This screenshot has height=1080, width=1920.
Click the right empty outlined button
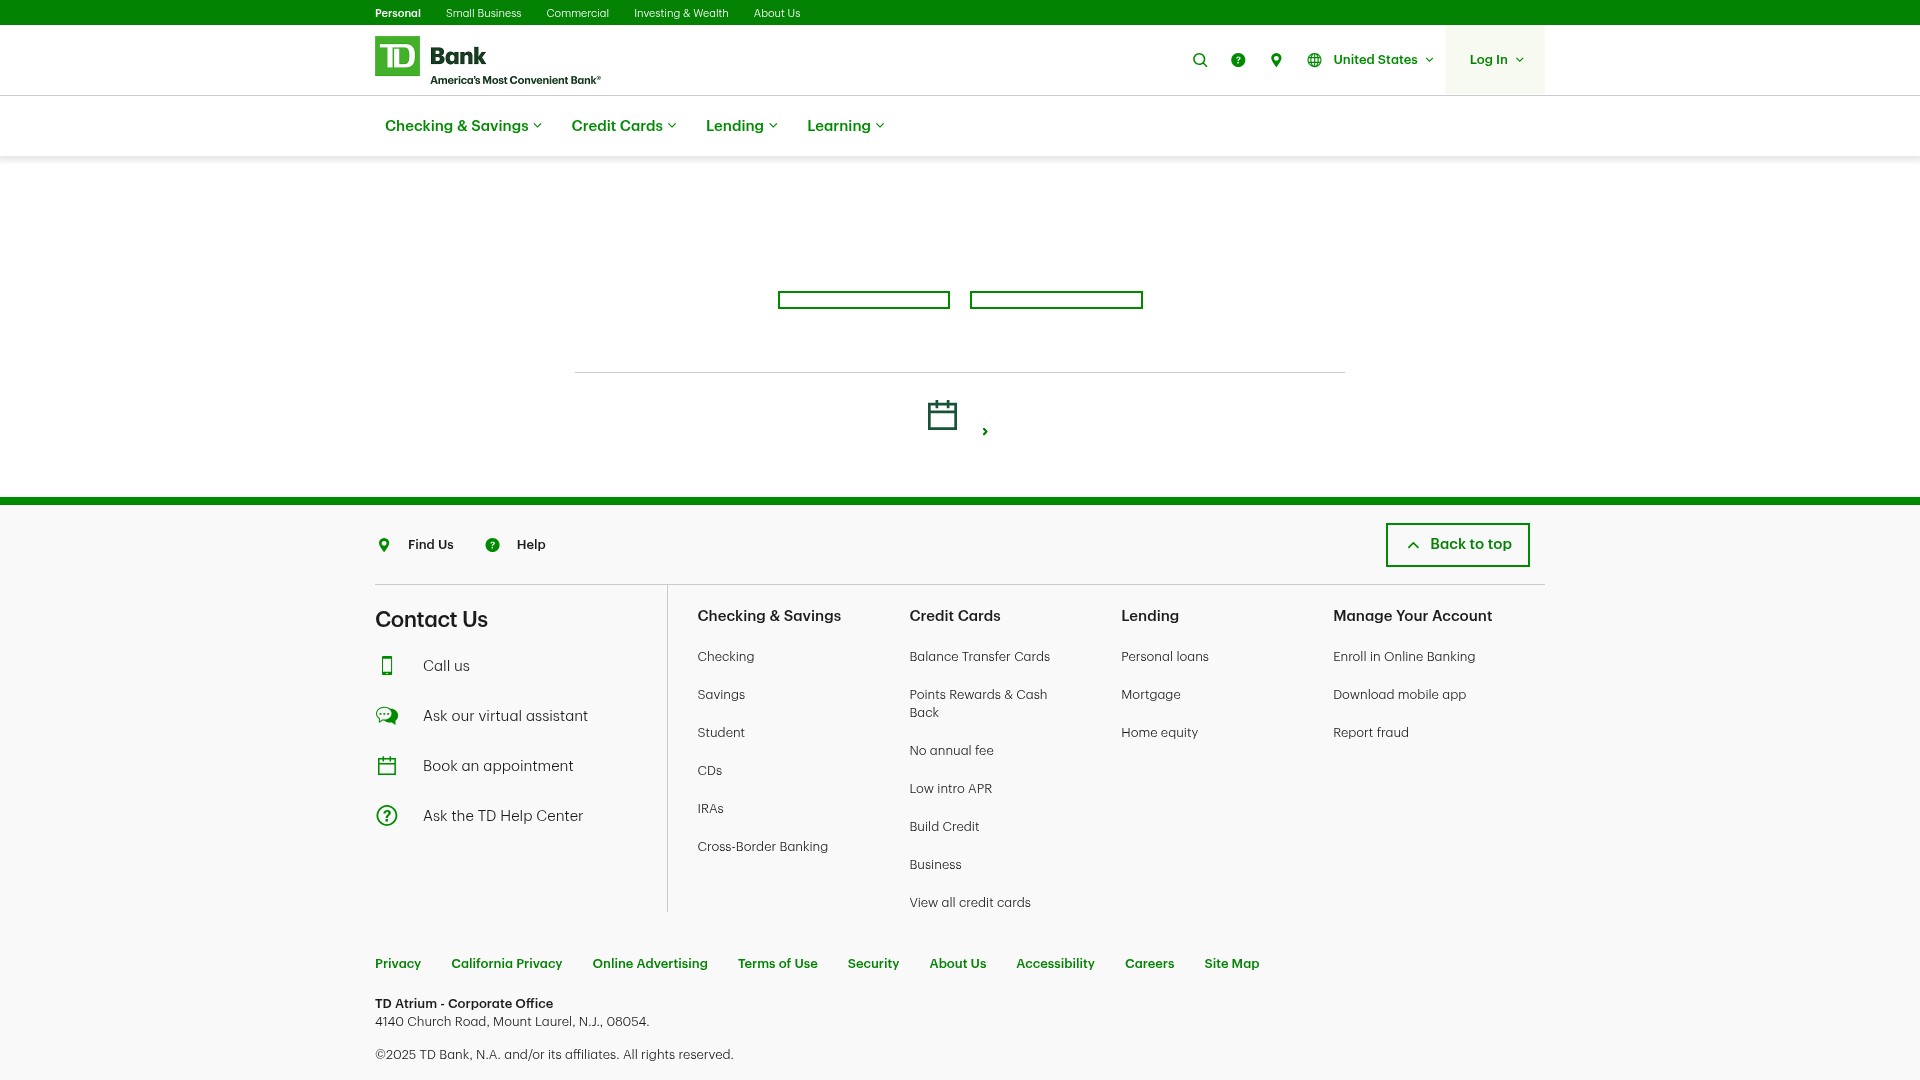[1056, 300]
